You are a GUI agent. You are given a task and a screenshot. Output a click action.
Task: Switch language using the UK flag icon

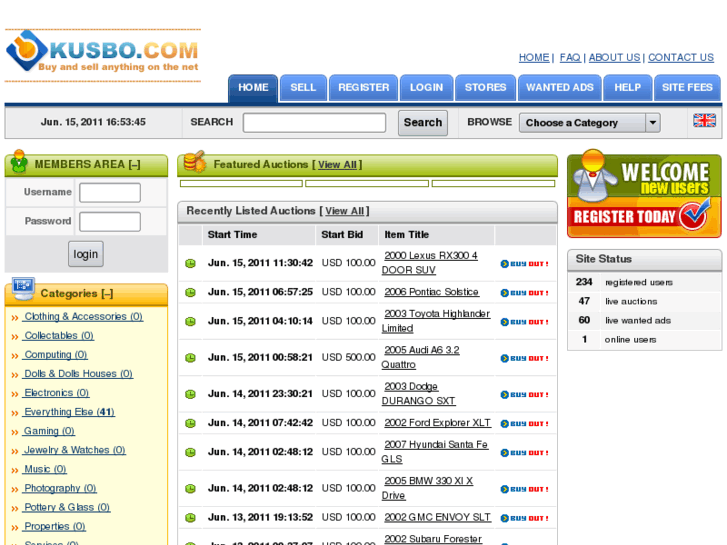click(704, 121)
